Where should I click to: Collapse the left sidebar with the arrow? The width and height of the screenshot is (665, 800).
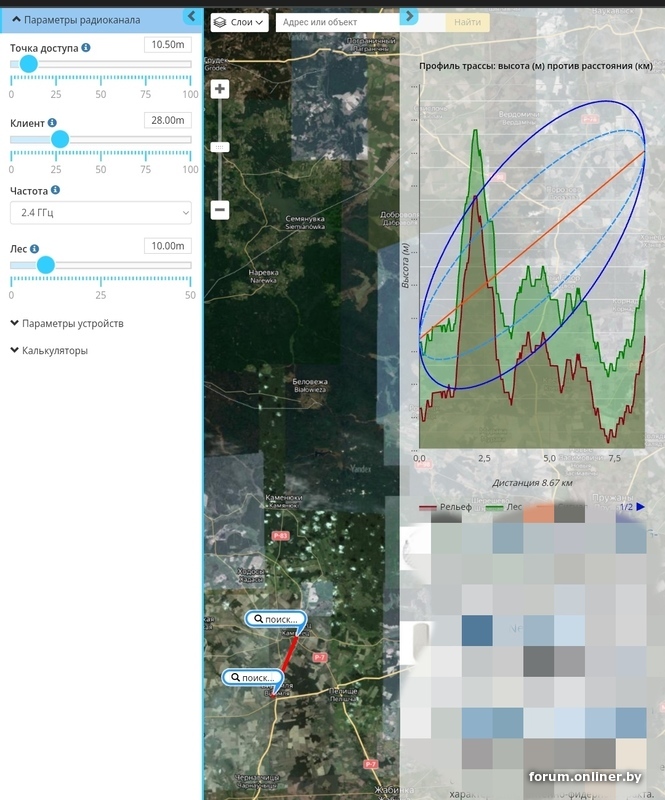click(192, 16)
